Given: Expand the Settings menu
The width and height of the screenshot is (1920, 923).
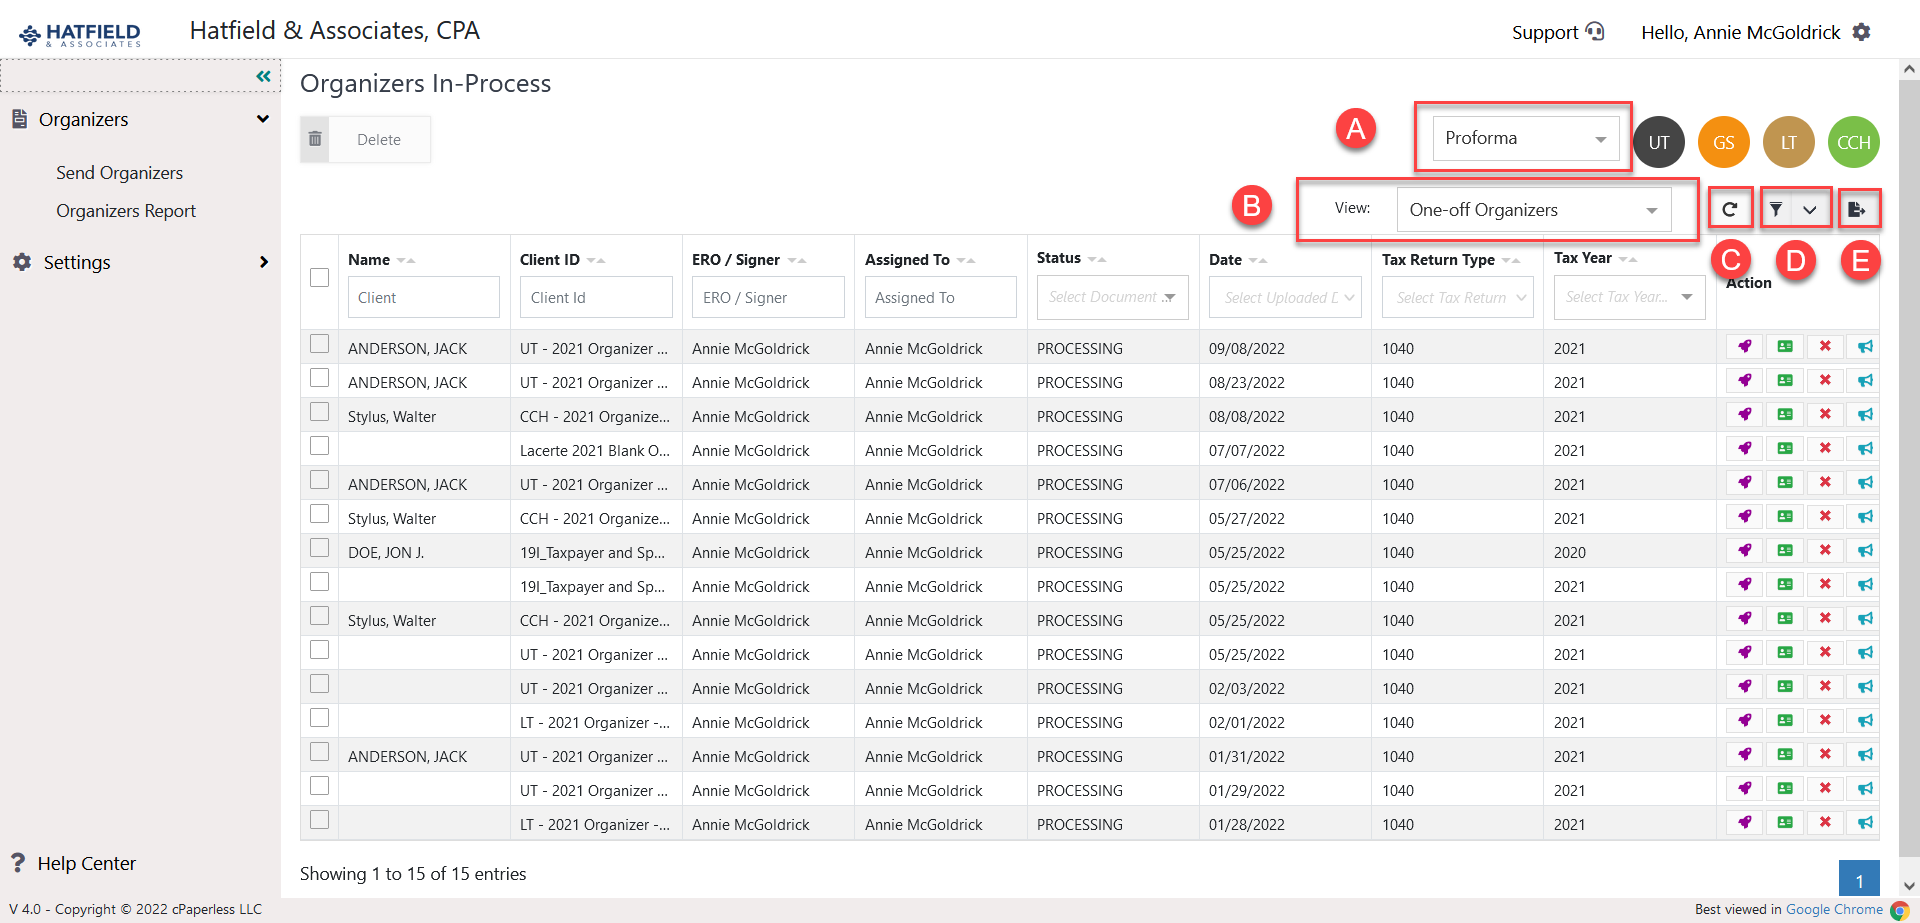Looking at the screenshot, I should point(77,262).
